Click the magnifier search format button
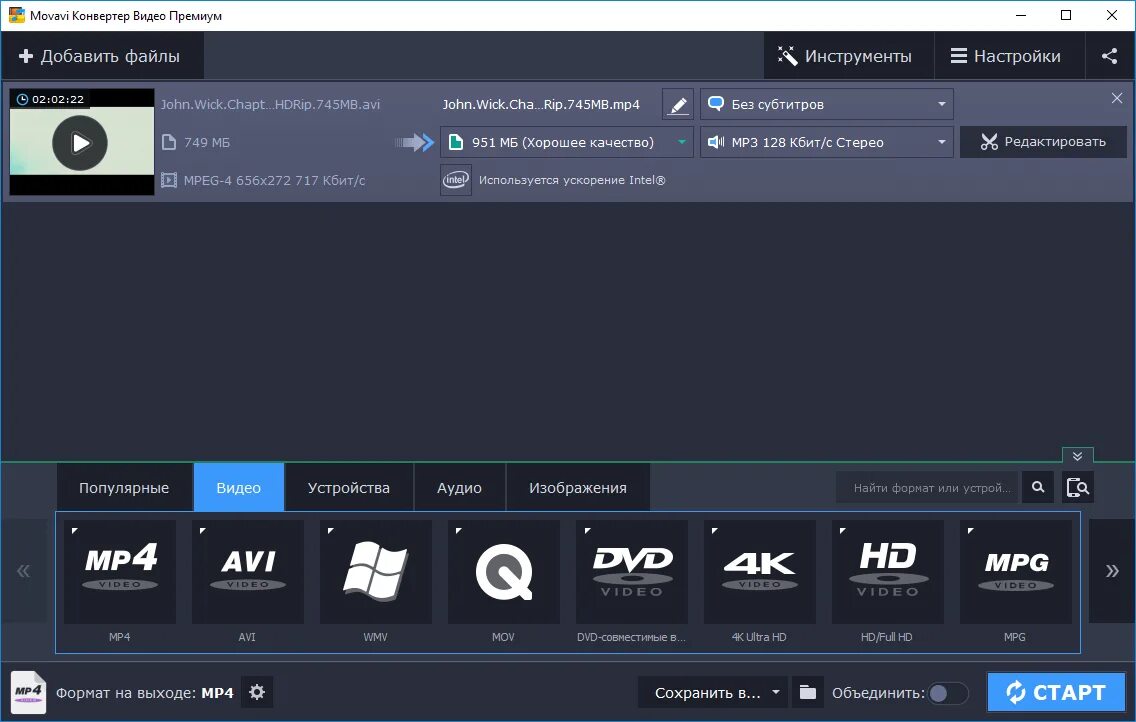The image size is (1136, 722). point(1037,487)
